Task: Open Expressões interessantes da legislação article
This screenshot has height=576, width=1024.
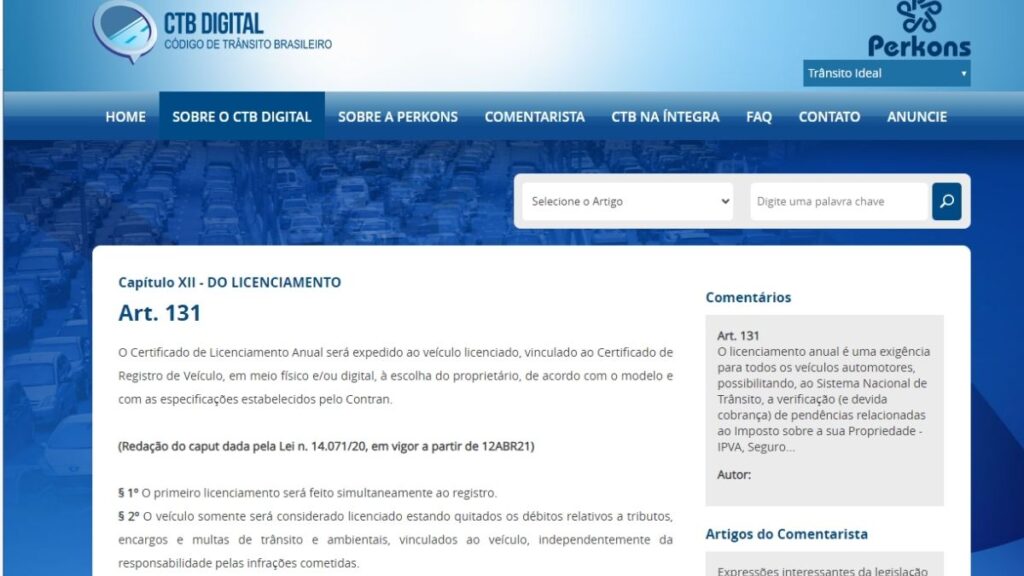Action: 822,570
